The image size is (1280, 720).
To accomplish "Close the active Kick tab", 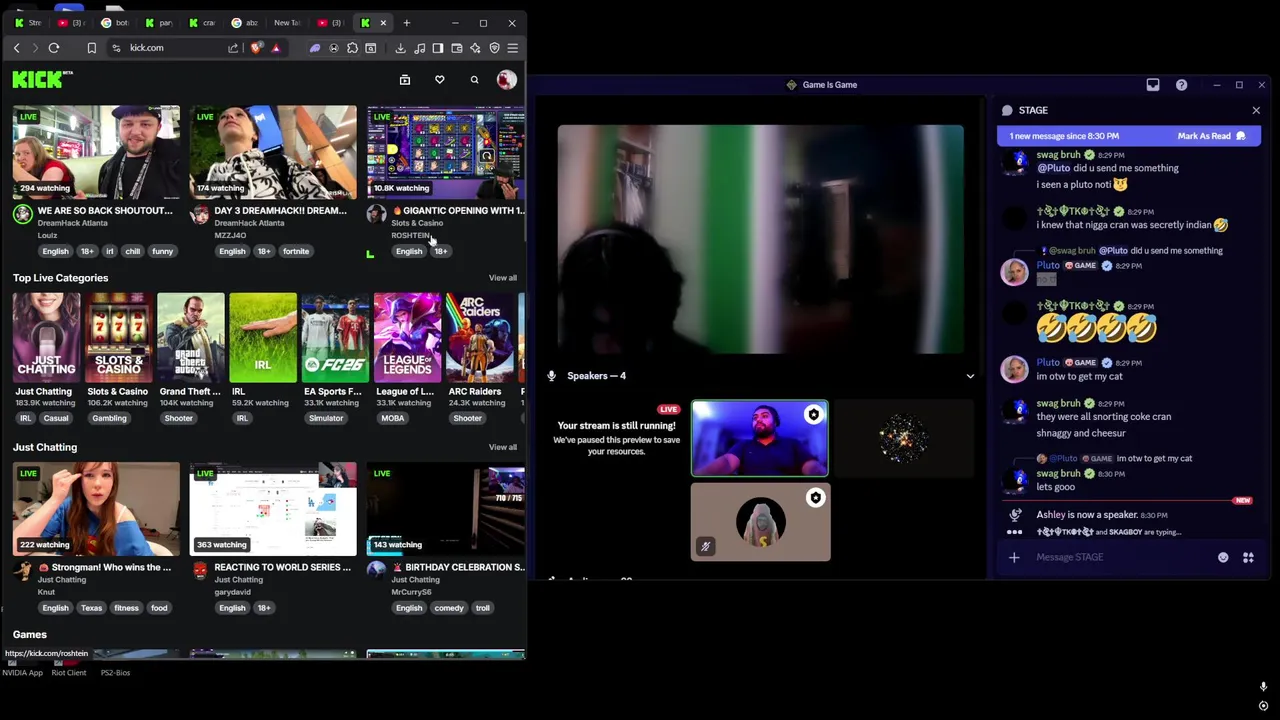I will [382, 23].
